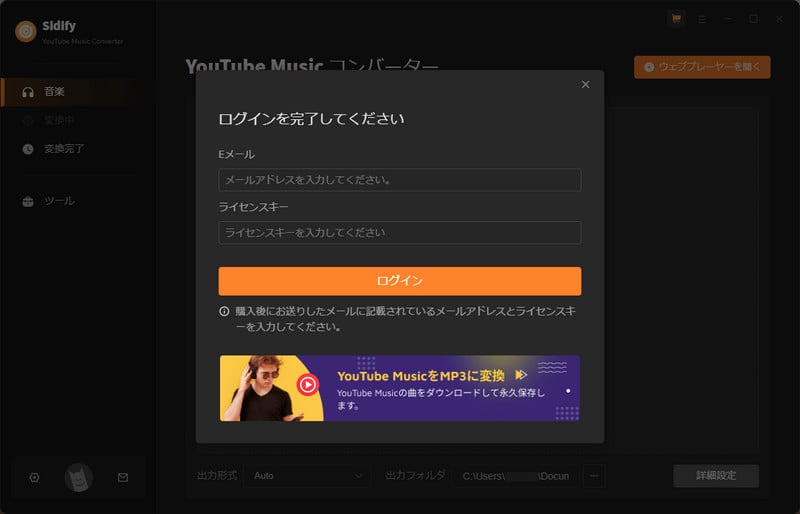Click the clock icon next to 変換完了
800x514 pixels.
(x=28, y=149)
